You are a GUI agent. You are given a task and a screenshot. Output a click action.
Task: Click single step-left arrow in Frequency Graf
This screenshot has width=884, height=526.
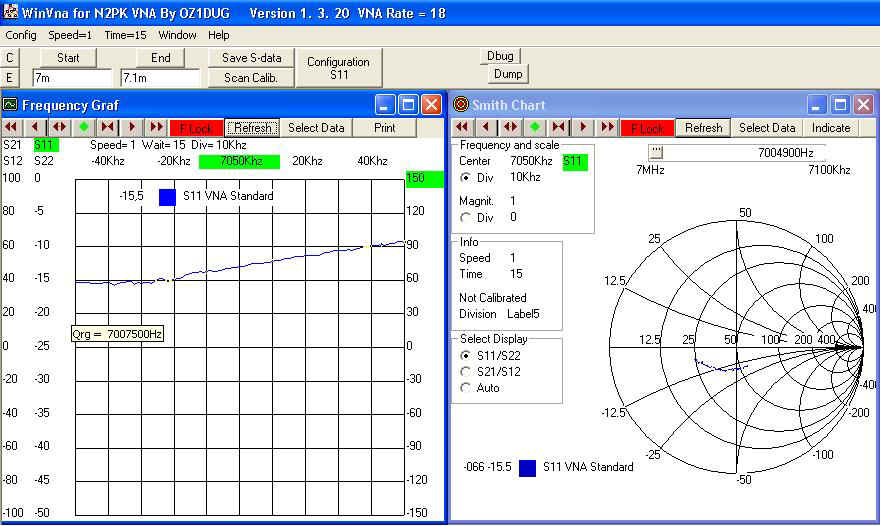(x=35, y=127)
